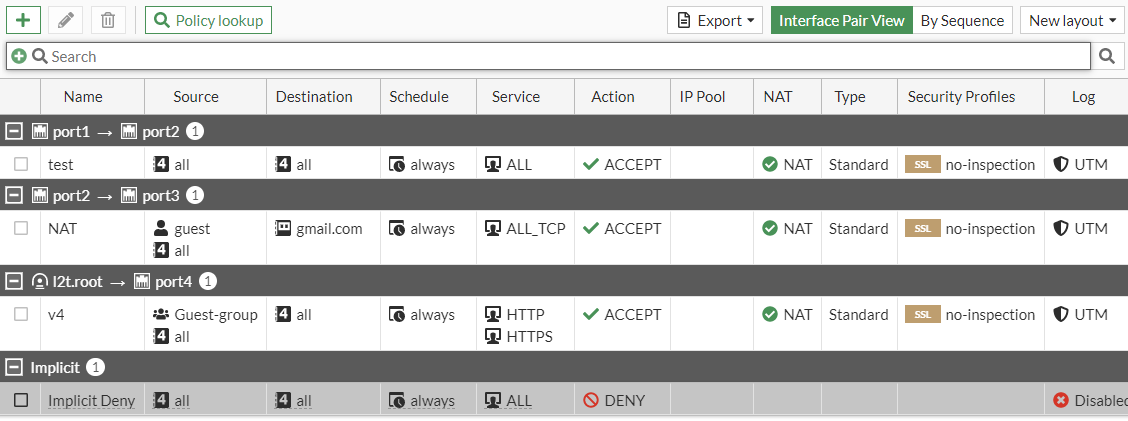This screenshot has height=421, width=1128.
Task: Click into the policy Search field
Action: coord(560,57)
